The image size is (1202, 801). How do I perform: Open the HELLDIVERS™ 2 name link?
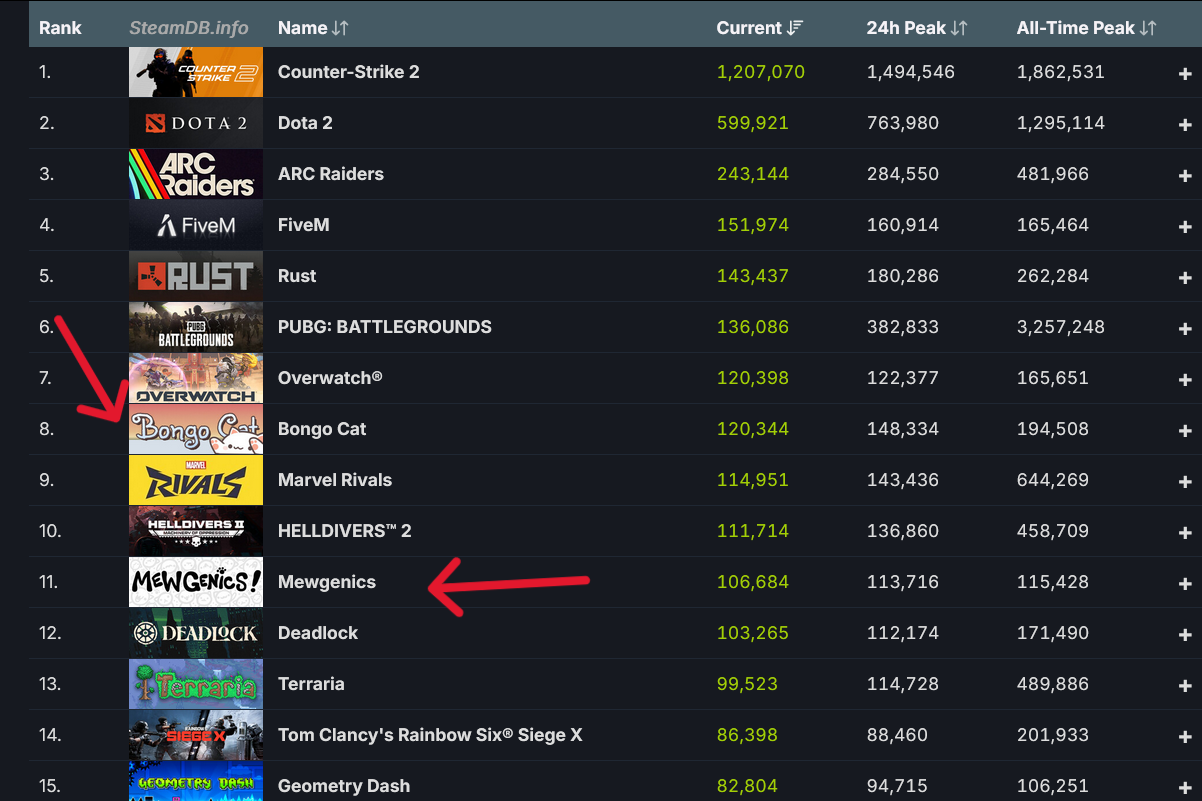click(345, 531)
